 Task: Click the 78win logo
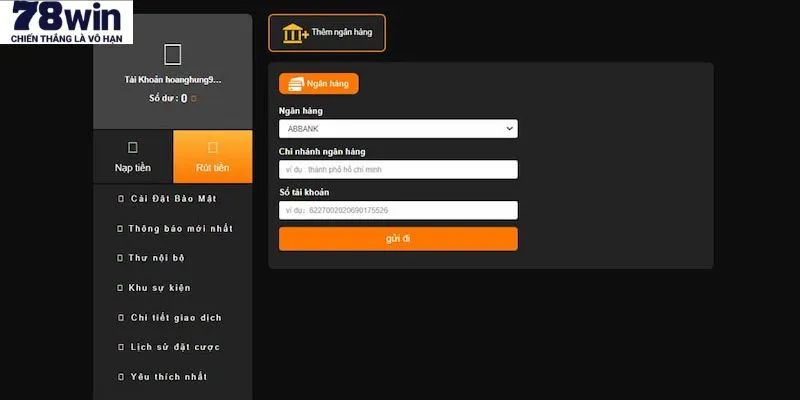(x=66, y=22)
